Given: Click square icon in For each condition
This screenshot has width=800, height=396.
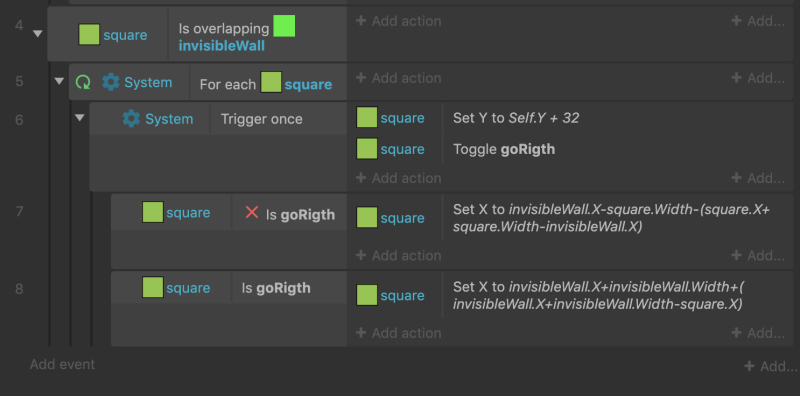Looking at the screenshot, I should [x=271, y=83].
